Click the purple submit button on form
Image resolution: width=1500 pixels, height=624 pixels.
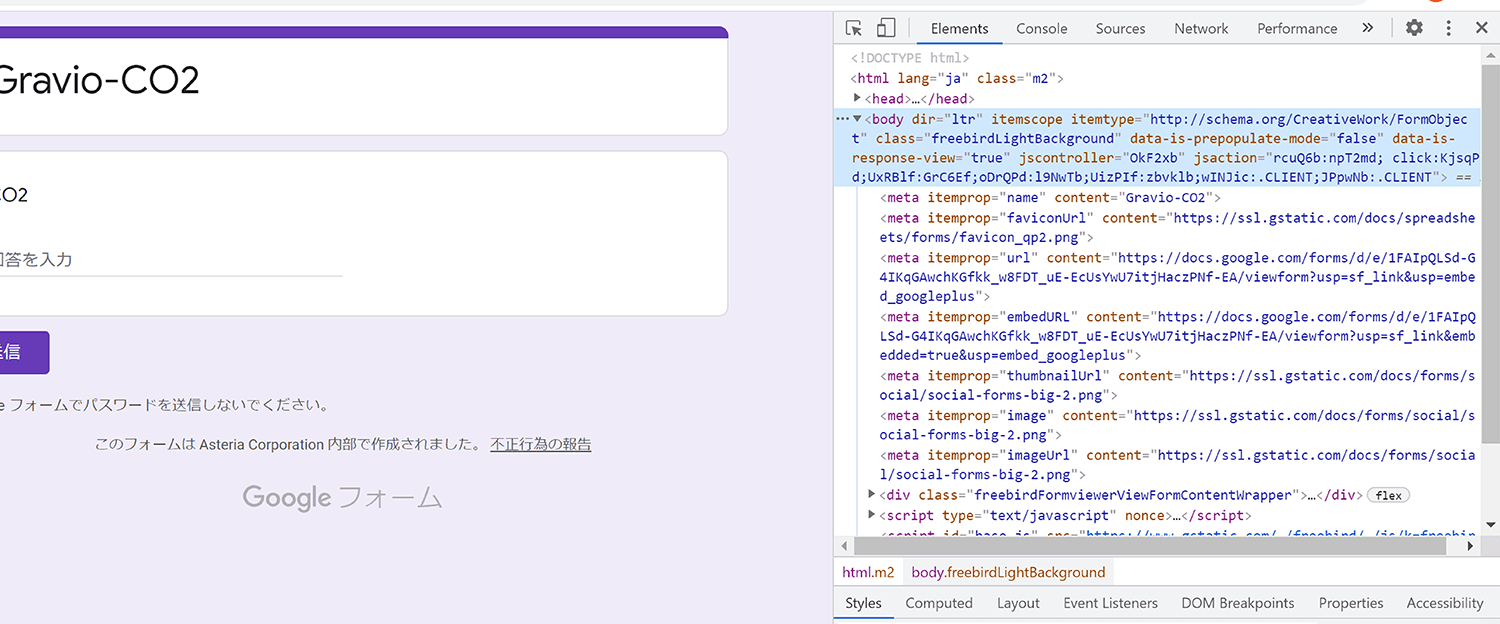click(24, 352)
